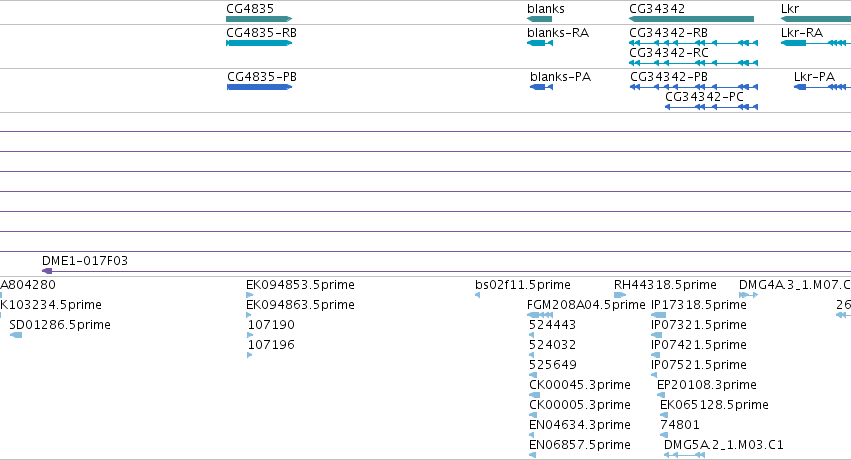
Task: Click the CG34342 gene label
Action: (x=657, y=9)
